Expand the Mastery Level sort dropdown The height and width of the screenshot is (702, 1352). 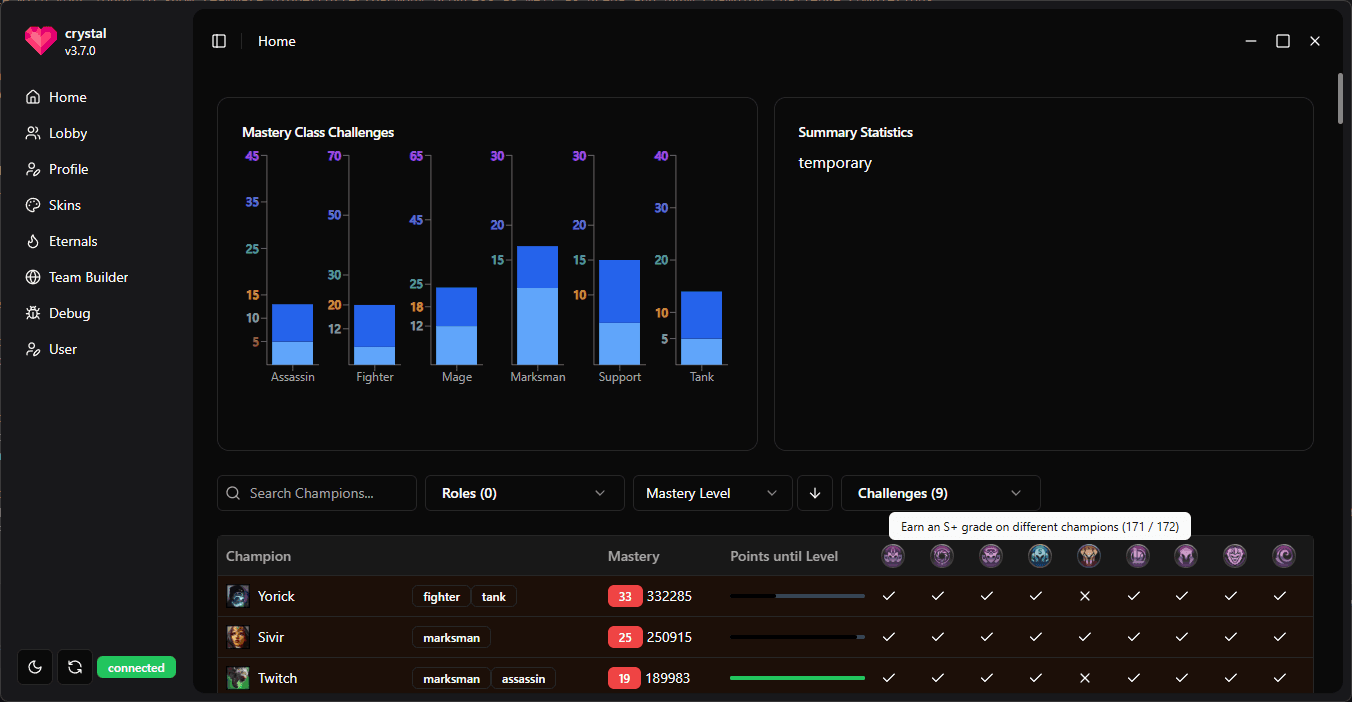point(712,493)
